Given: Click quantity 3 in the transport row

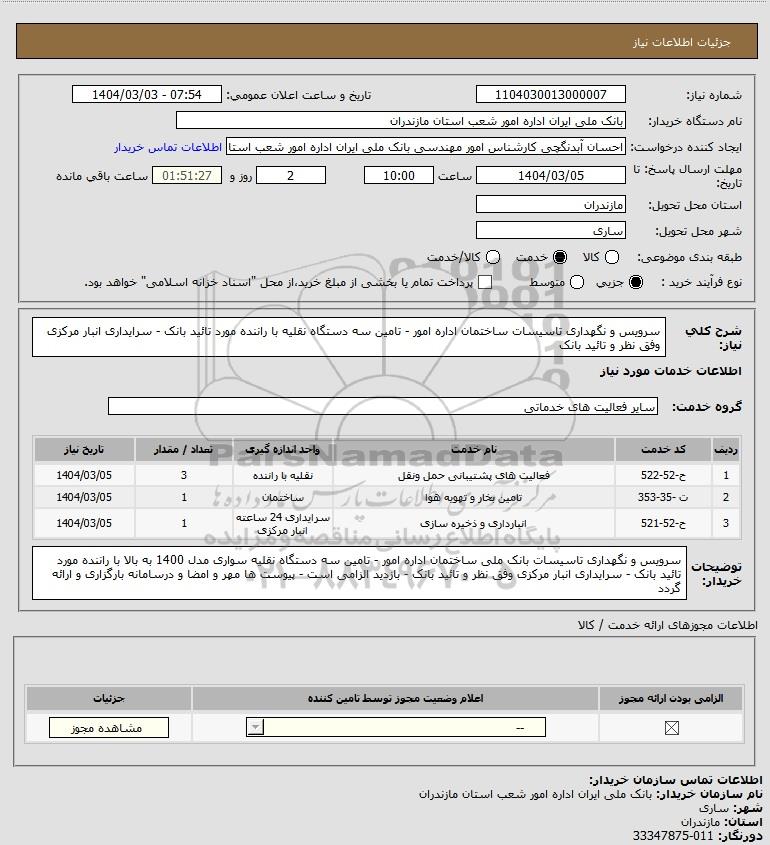Looking at the screenshot, I should pyautogui.click(x=184, y=475).
